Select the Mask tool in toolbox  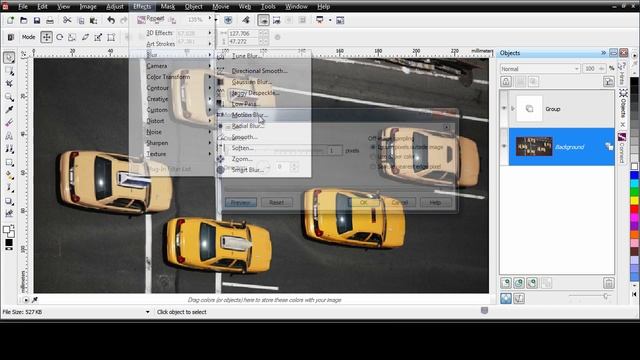pyautogui.click(x=9, y=71)
